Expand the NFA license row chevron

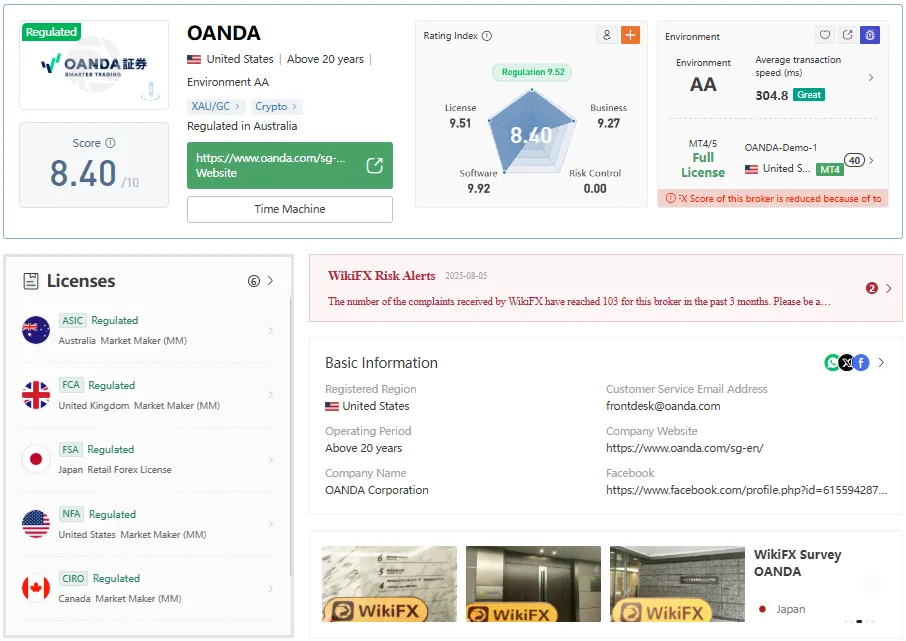[270, 524]
